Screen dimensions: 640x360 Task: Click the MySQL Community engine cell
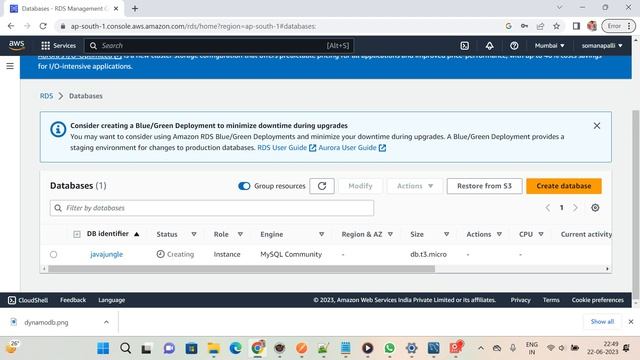(291, 254)
